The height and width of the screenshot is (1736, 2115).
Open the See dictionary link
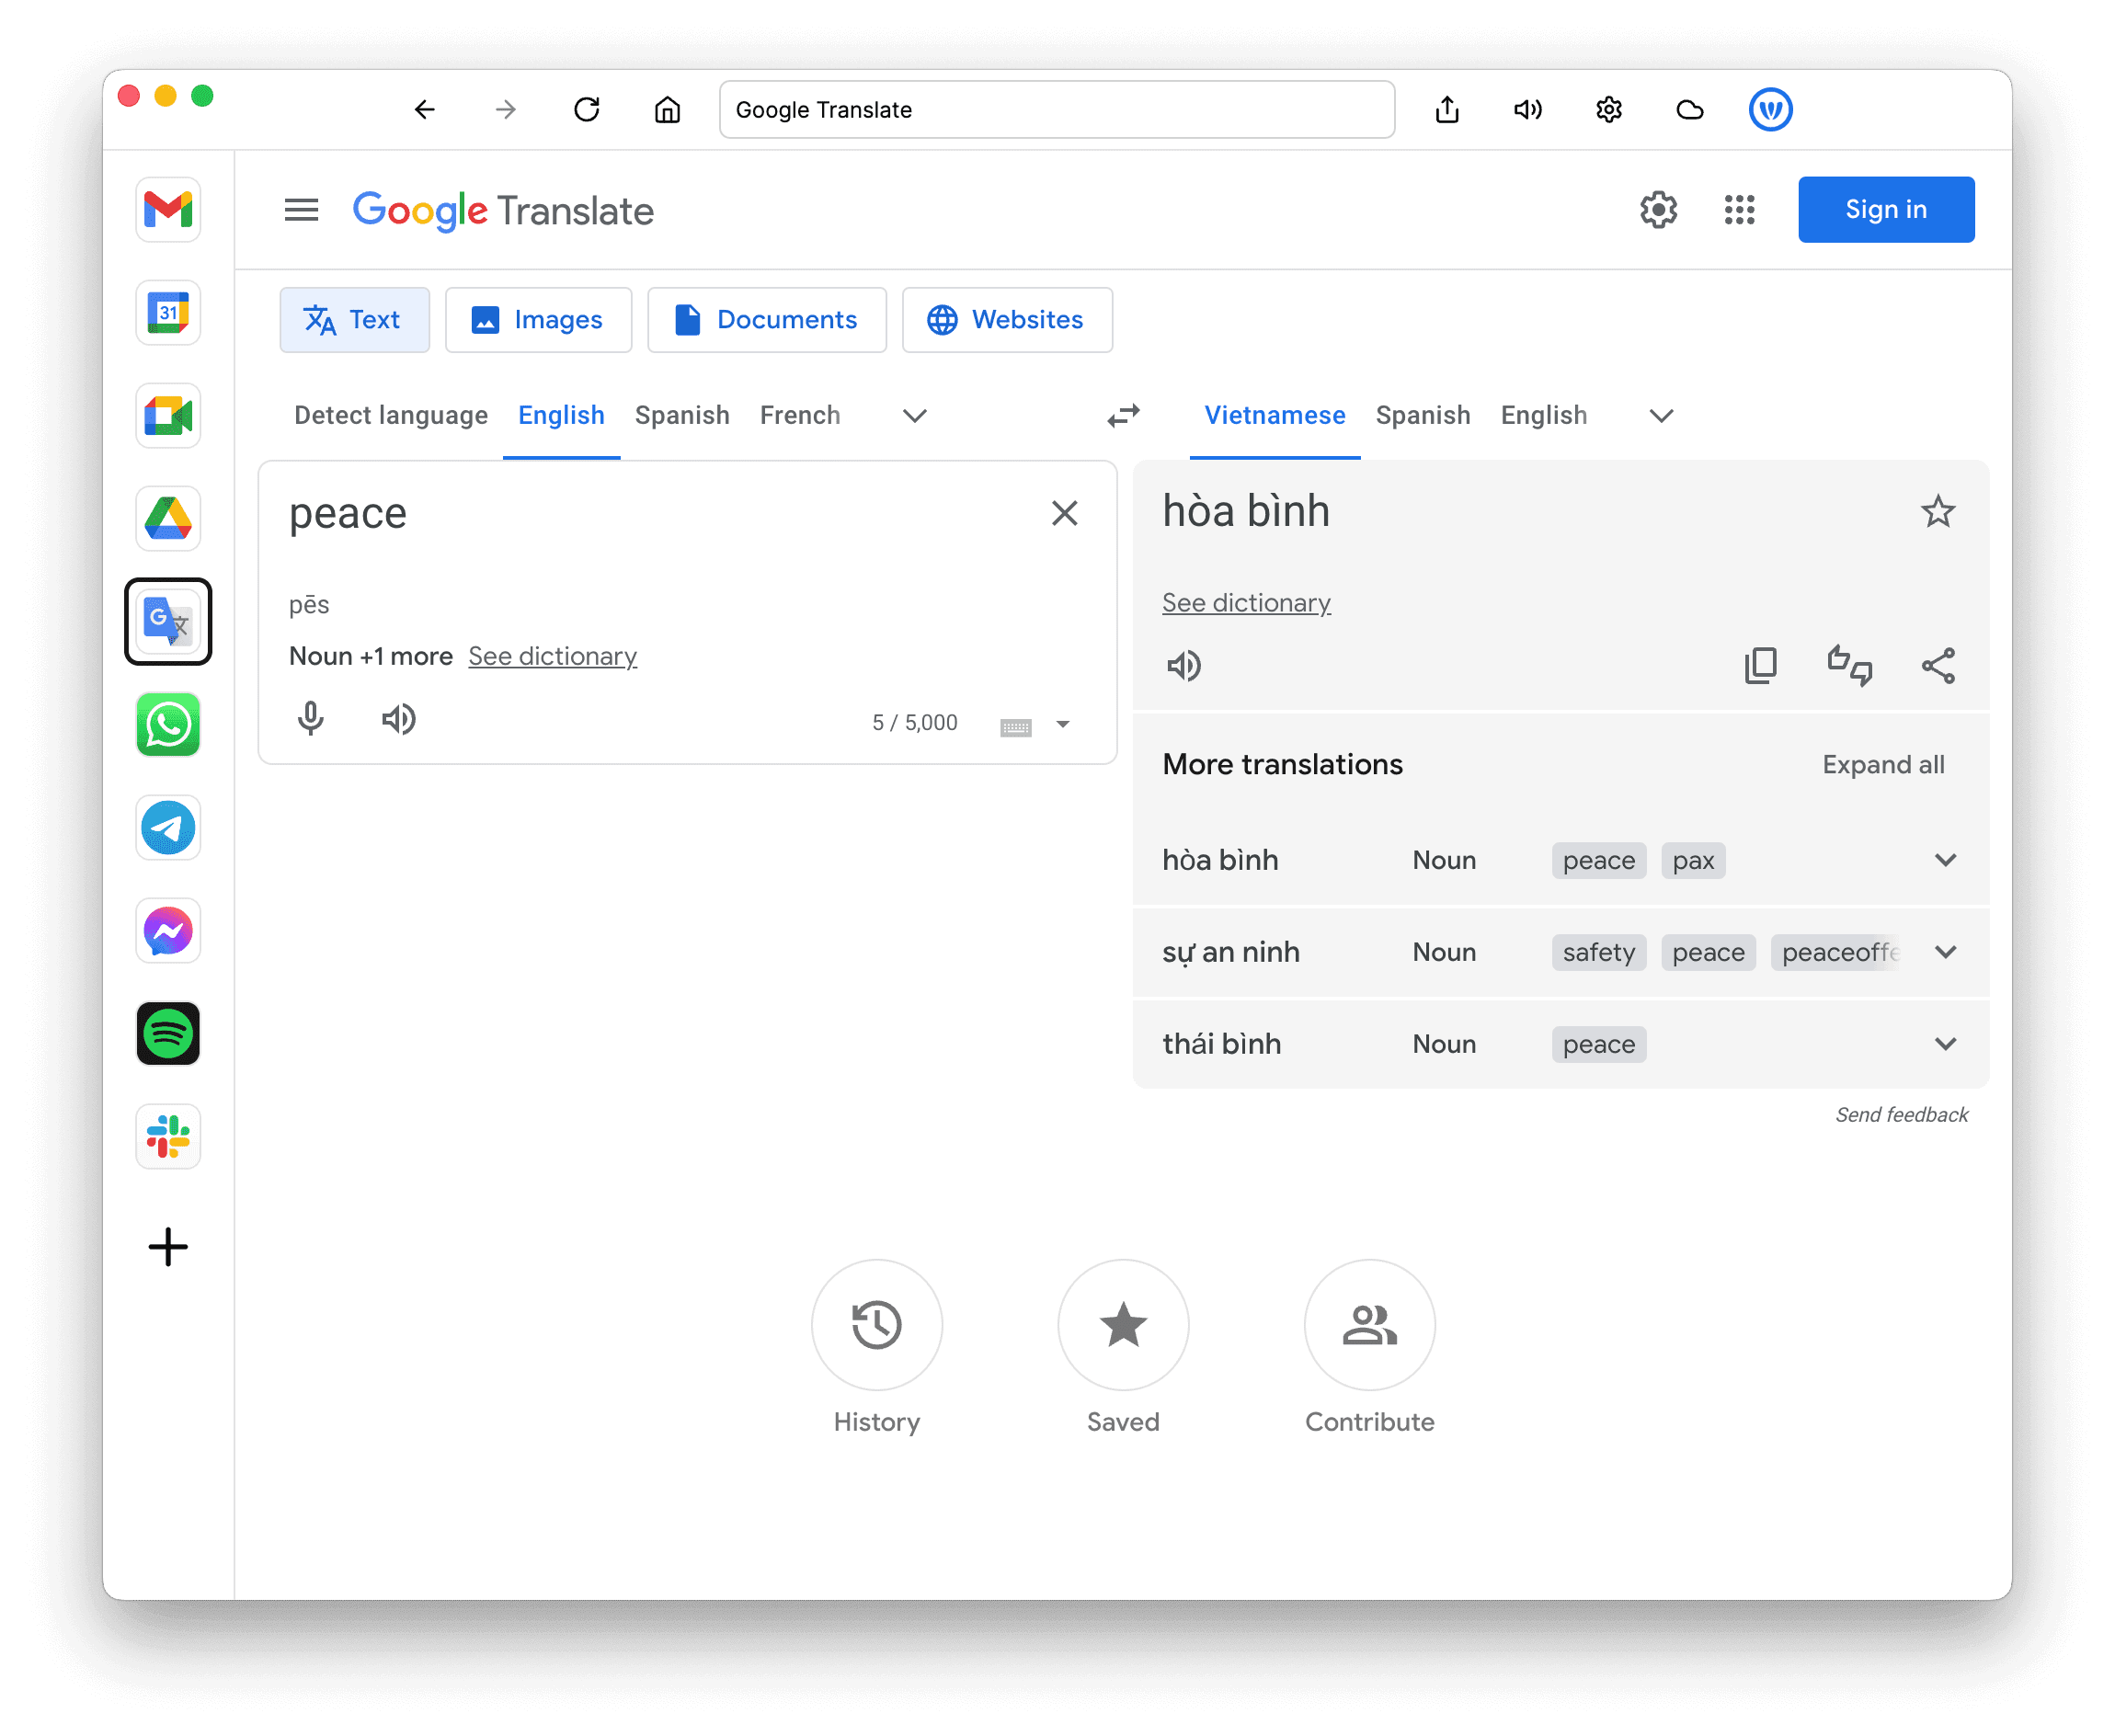tap(1247, 601)
